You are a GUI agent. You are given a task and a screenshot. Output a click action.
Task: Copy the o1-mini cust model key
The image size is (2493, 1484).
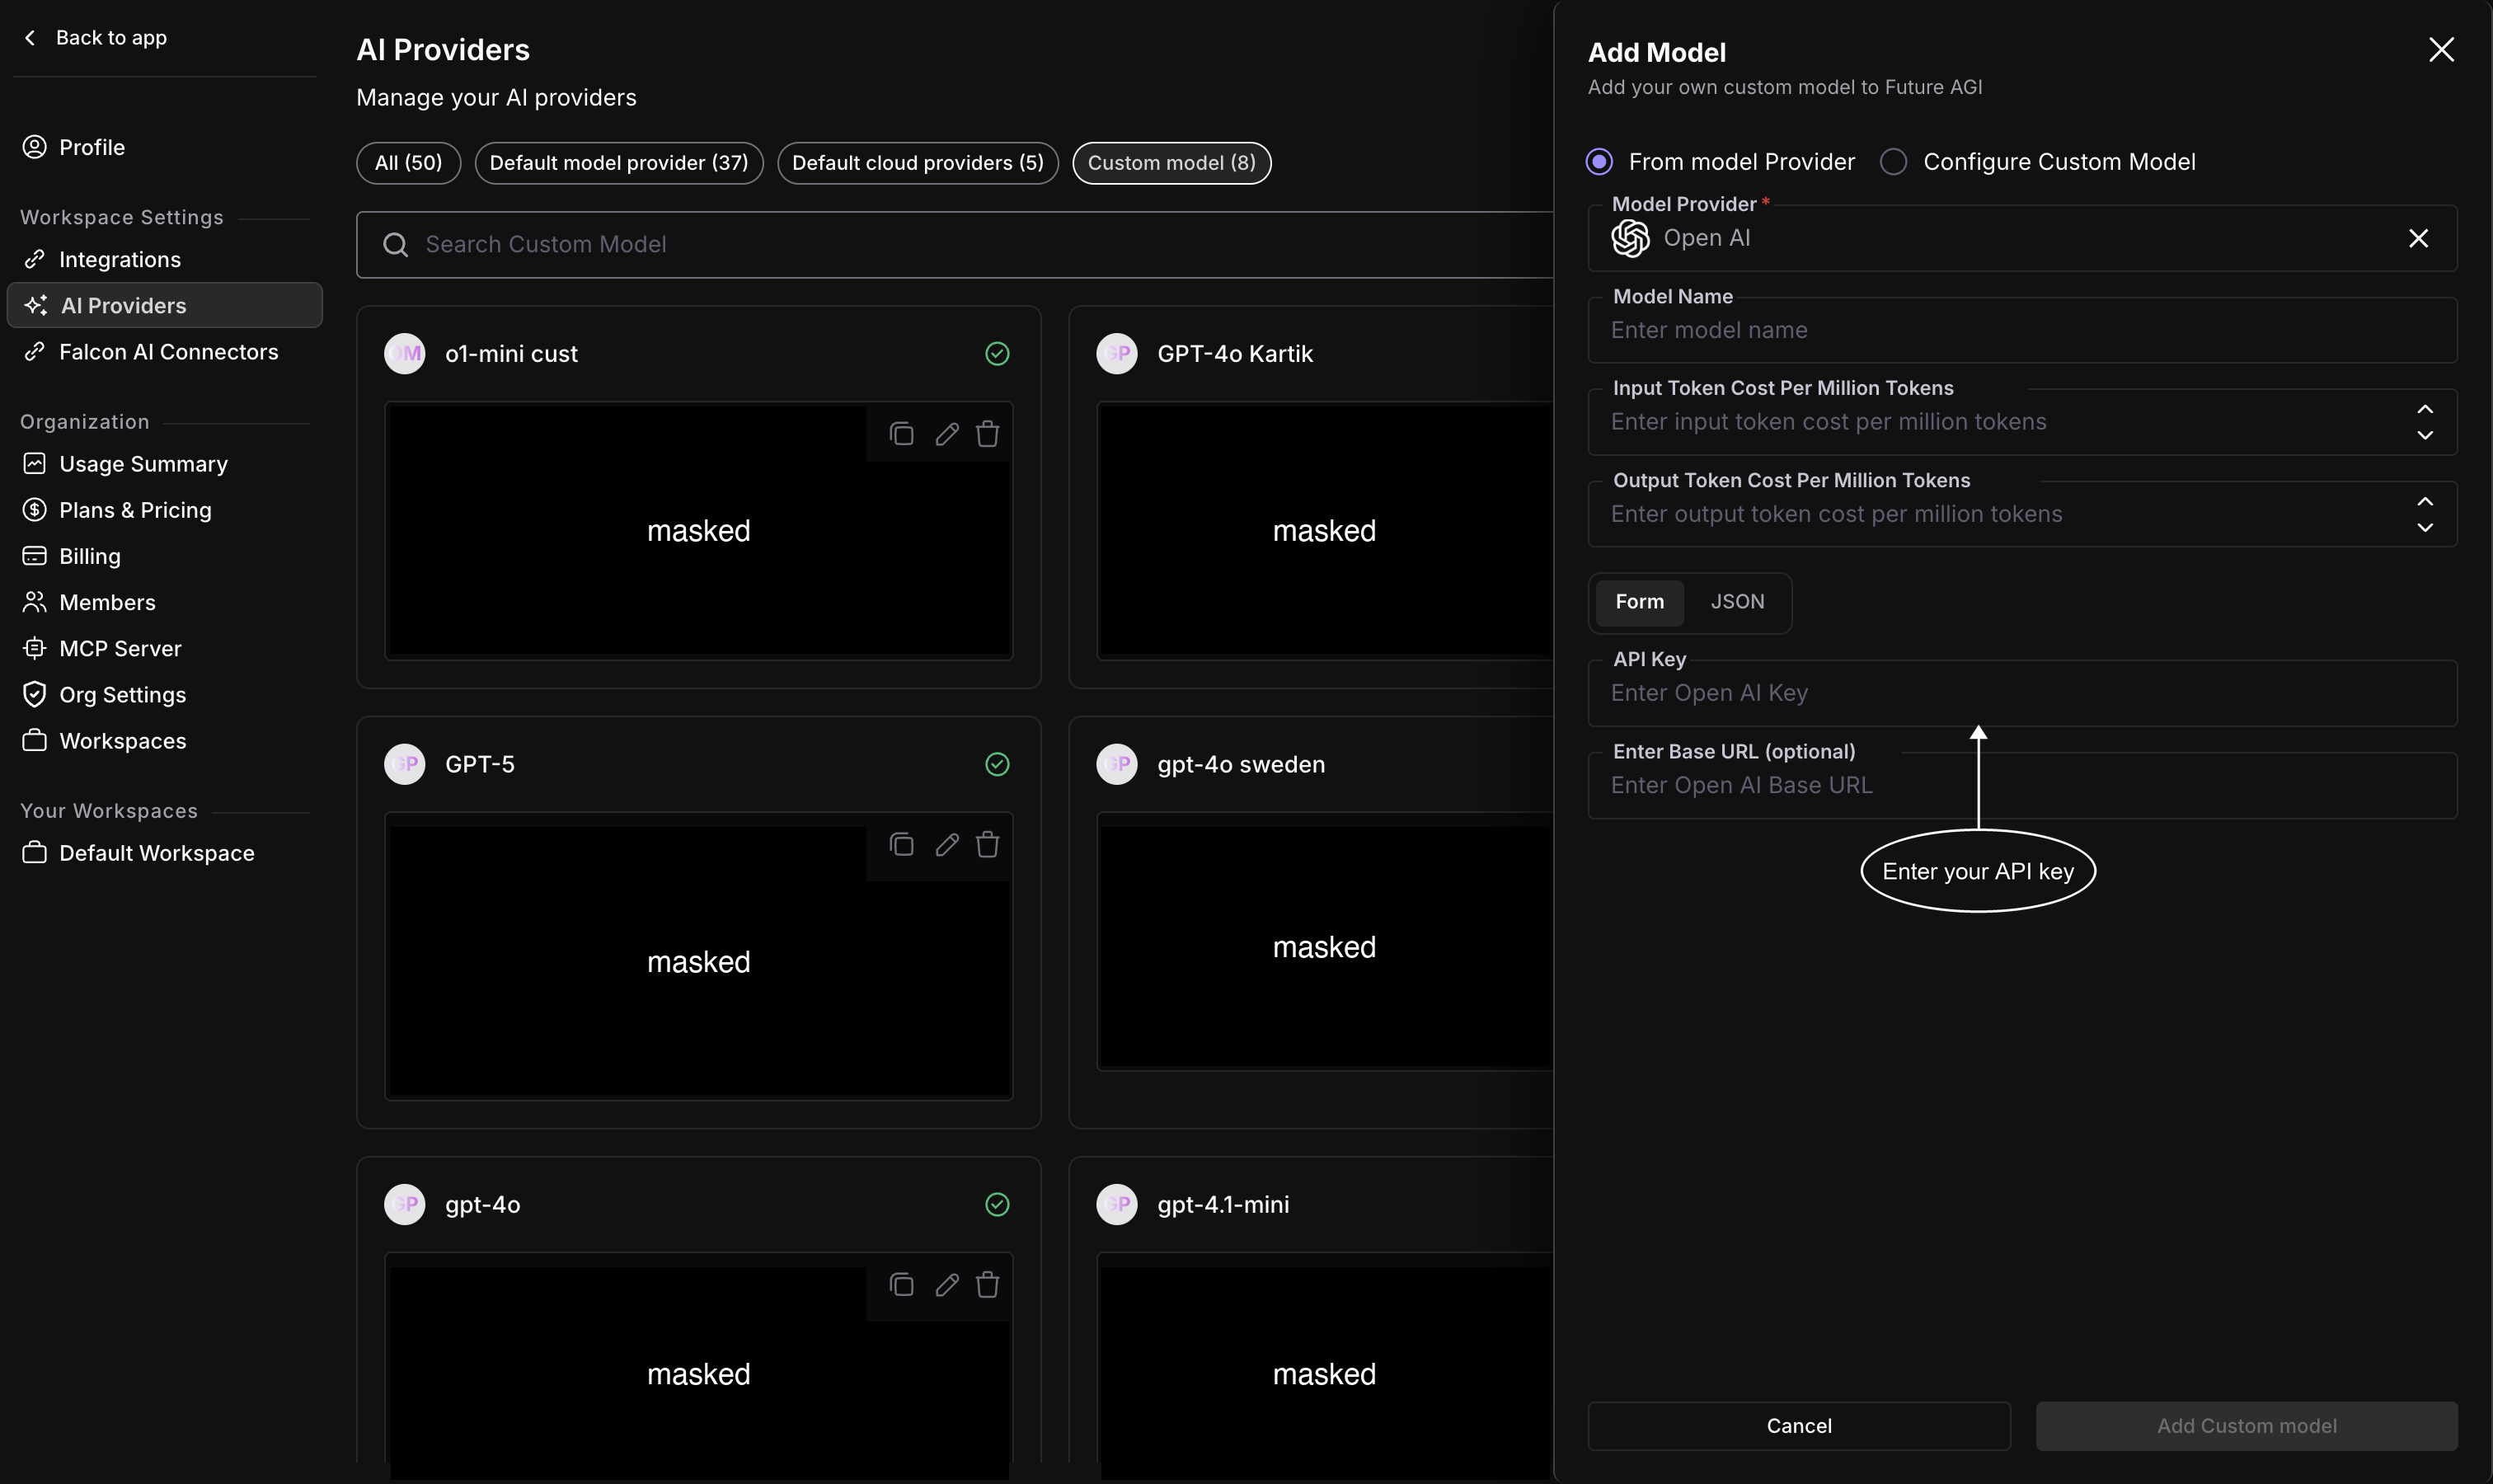click(901, 434)
